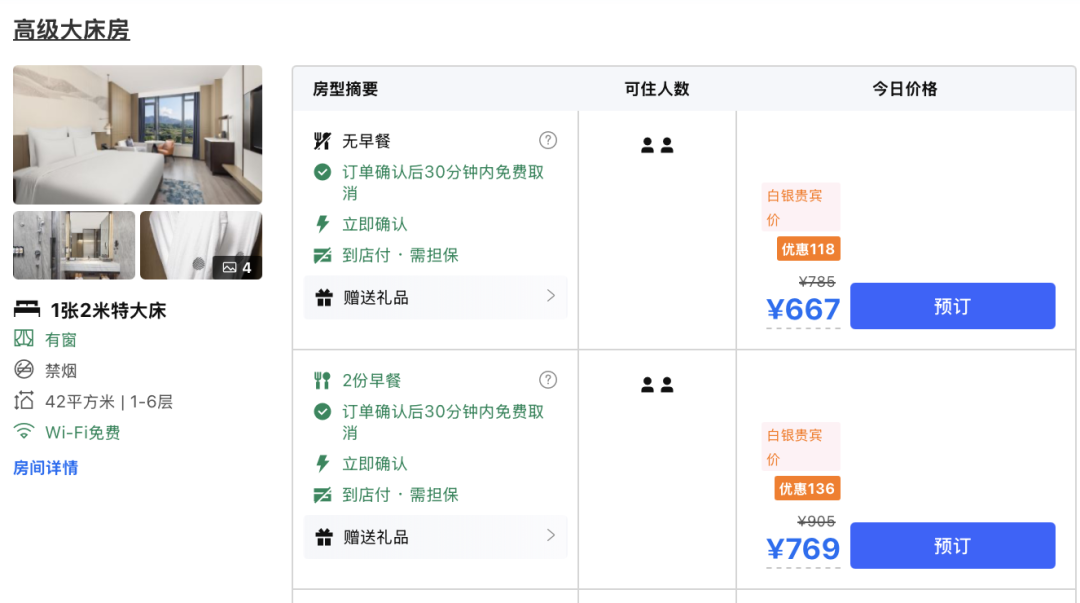Expand 赠送礼品 for the no-breakfast rate
Screen dimensions: 1080x603
coord(435,297)
